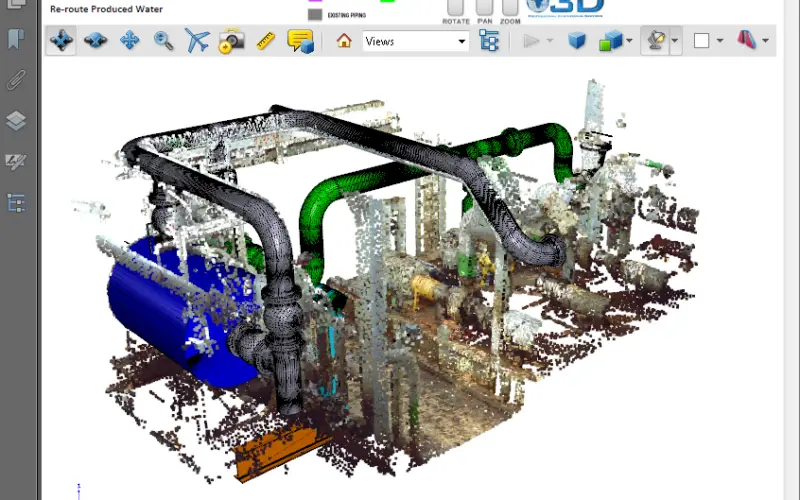Activate the Fly airplane tool
Viewport: 800px width, 500px height.
(197, 40)
